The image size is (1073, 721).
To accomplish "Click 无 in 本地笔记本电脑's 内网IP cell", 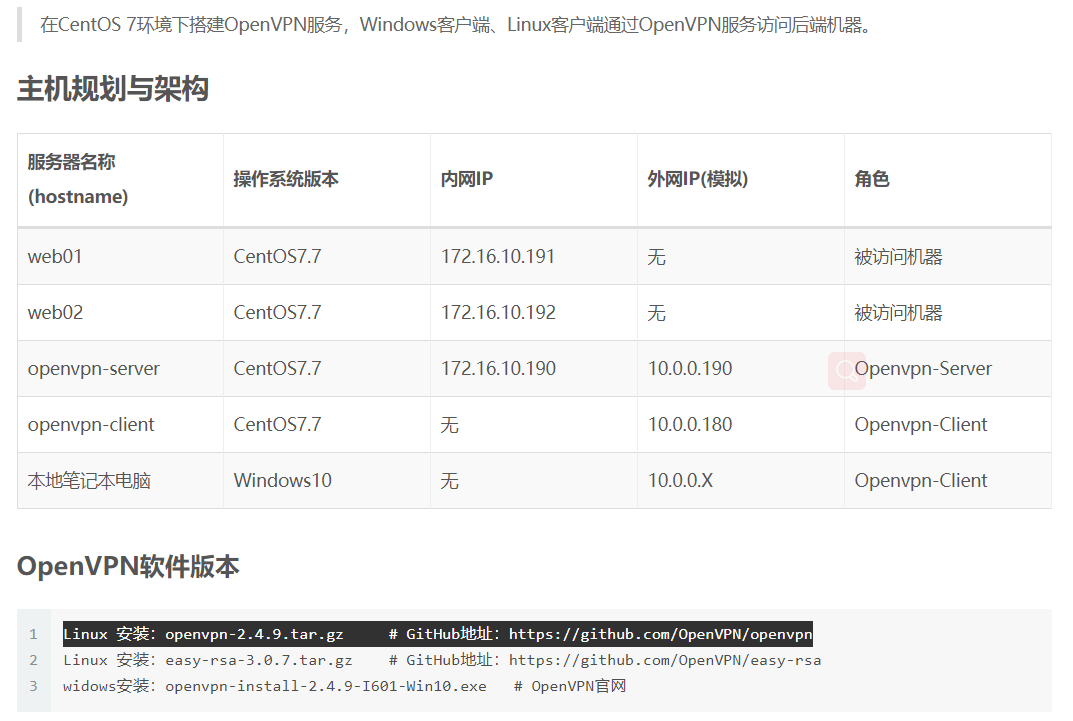I will point(450,482).
